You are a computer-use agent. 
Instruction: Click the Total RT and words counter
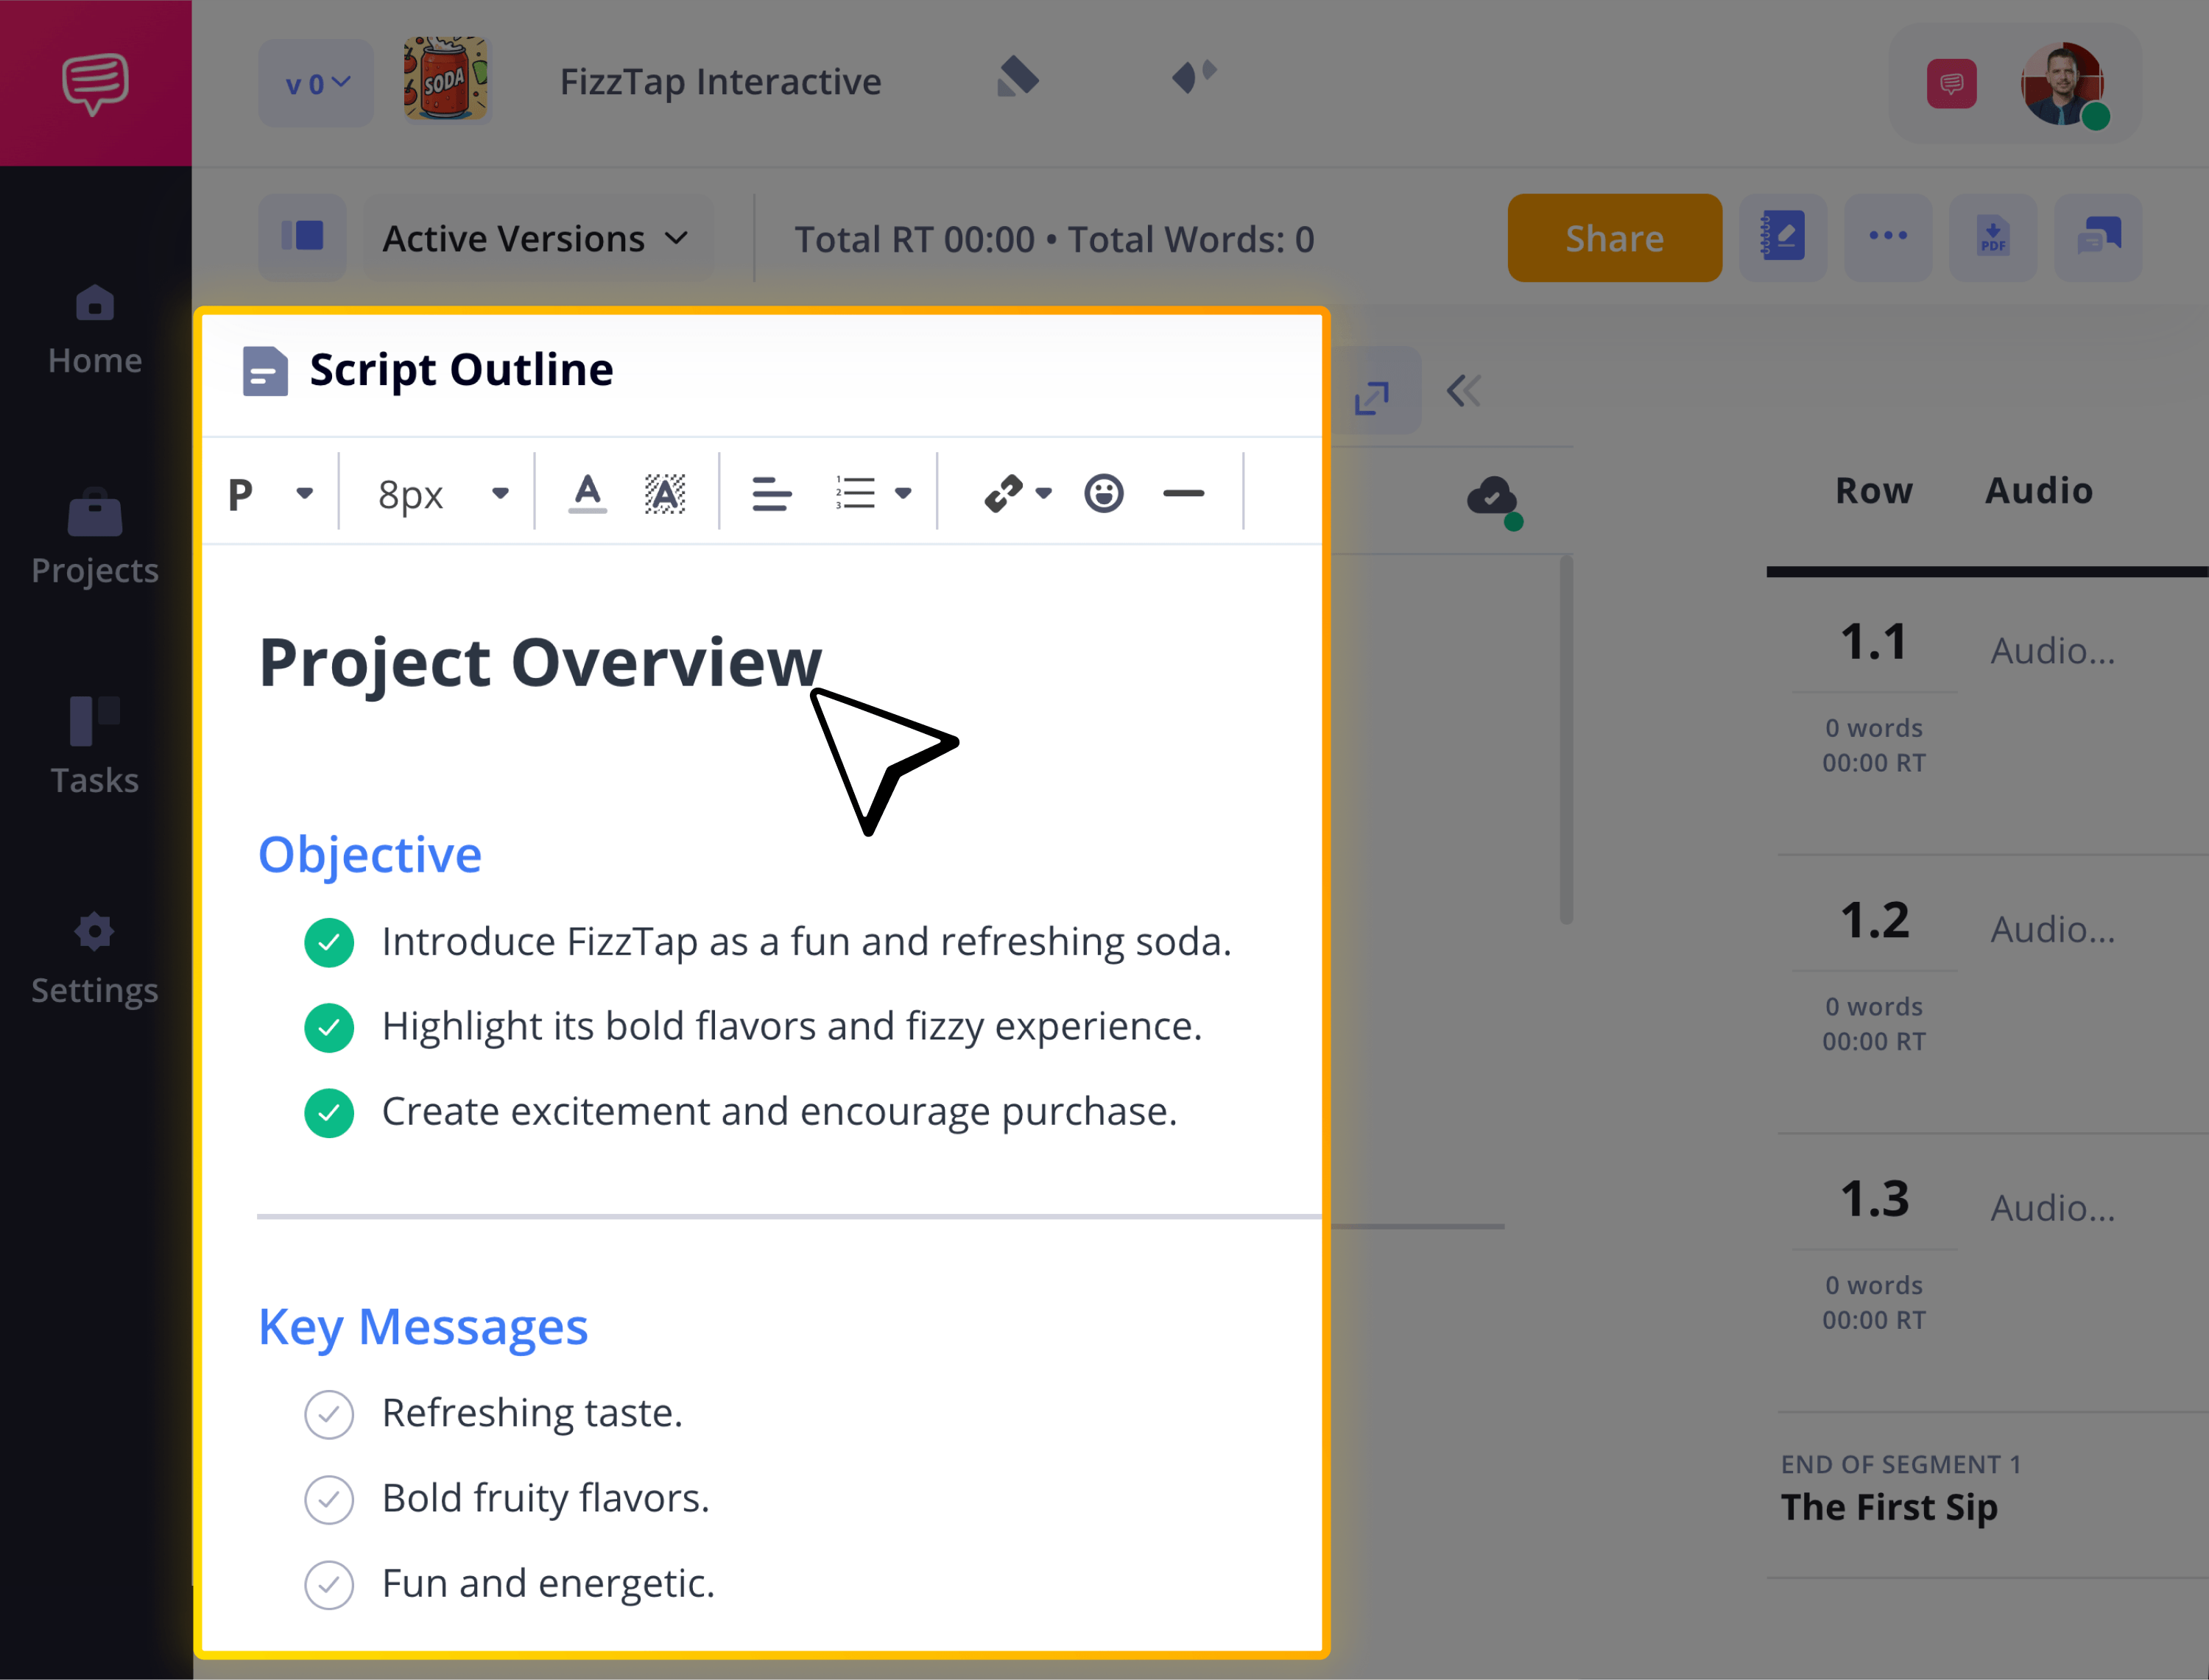[1054, 240]
